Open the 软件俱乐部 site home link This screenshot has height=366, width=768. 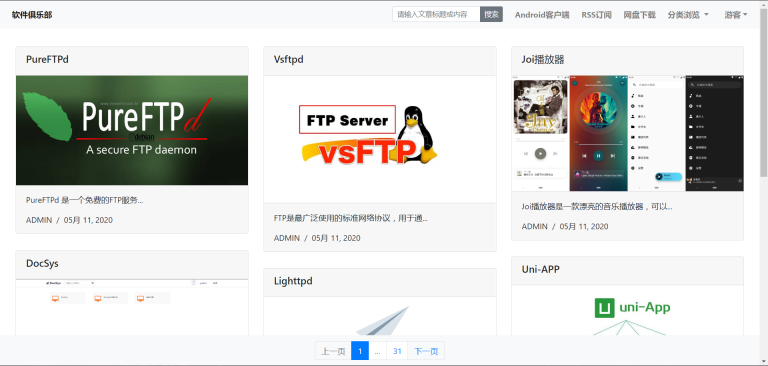click(x=32, y=15)
